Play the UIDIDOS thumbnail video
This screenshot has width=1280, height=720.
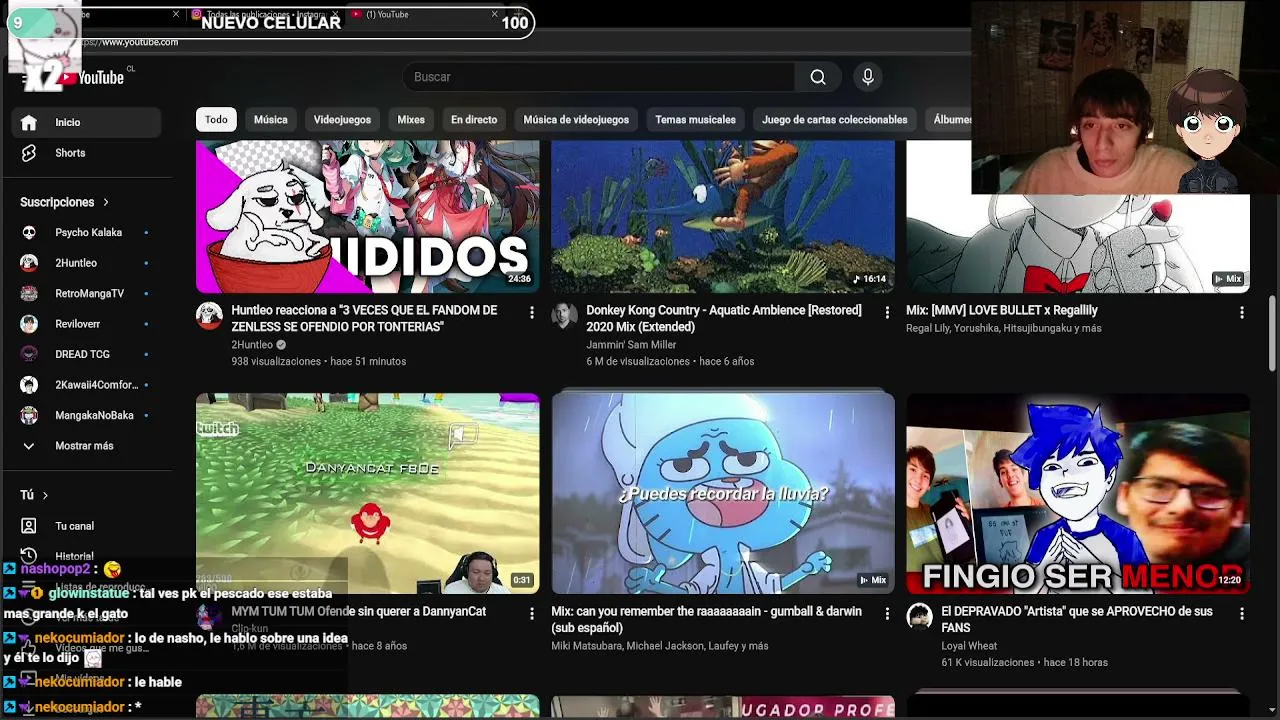point(367,217)
